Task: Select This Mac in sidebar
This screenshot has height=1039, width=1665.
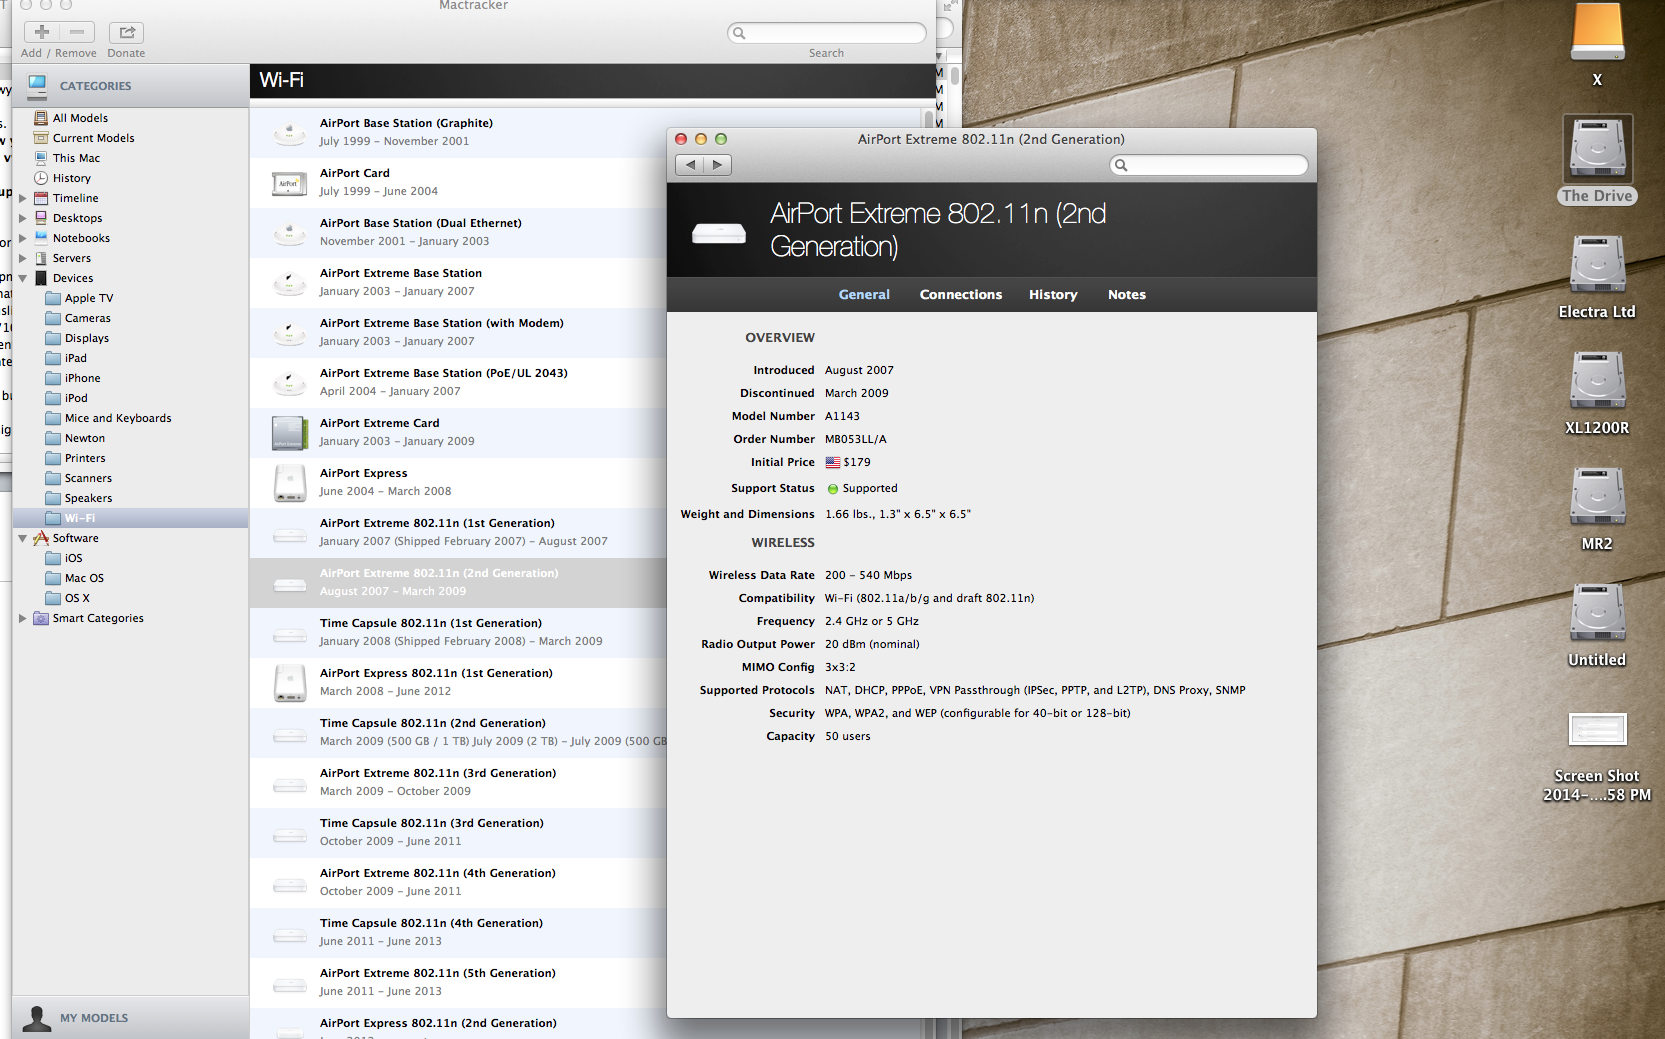Action: coord(76,158)
